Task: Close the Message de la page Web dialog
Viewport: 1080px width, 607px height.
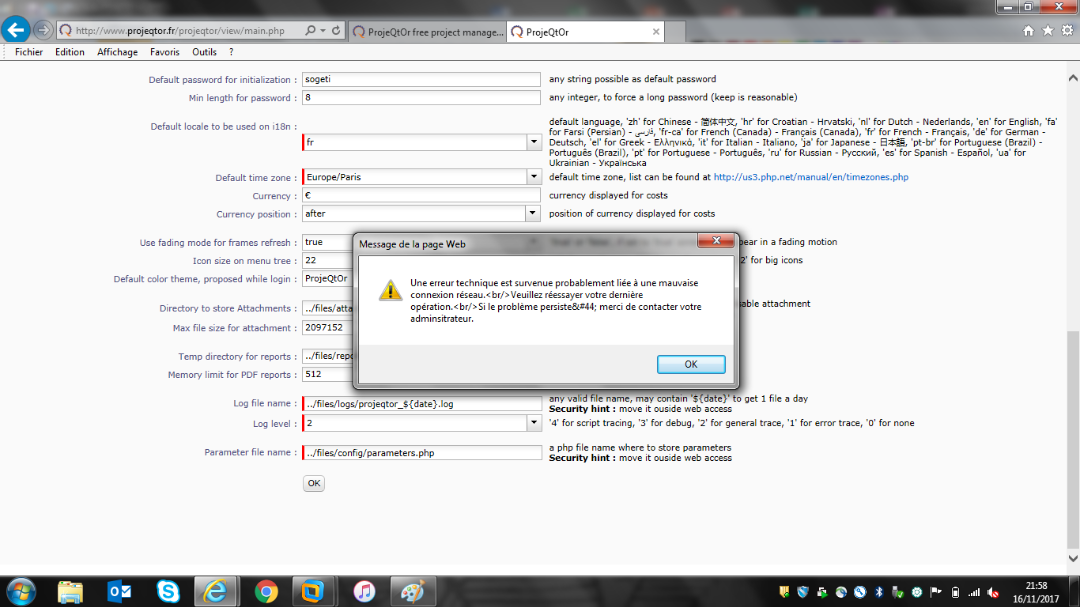Action: tap(716, 240)
